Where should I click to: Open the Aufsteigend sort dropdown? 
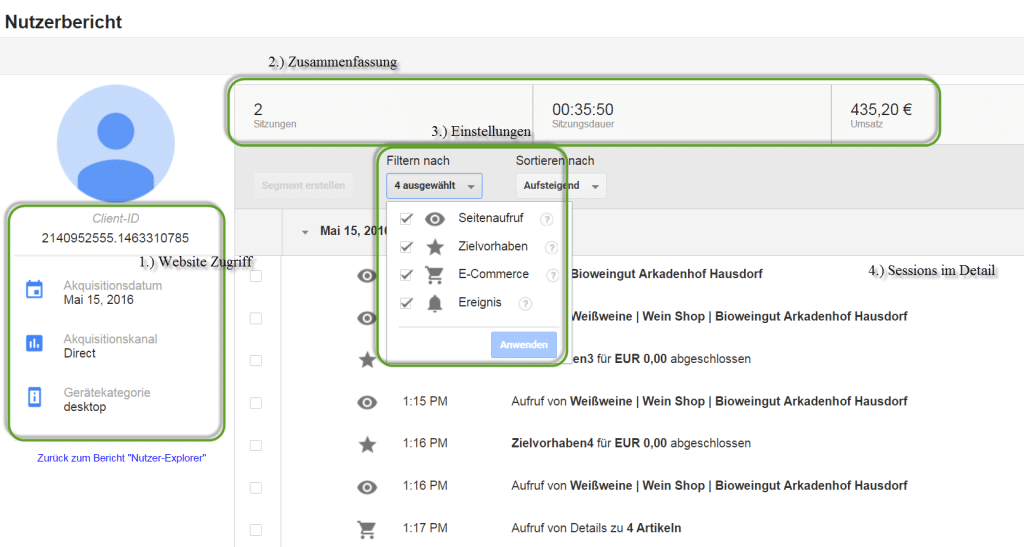[x=560, y=186]
